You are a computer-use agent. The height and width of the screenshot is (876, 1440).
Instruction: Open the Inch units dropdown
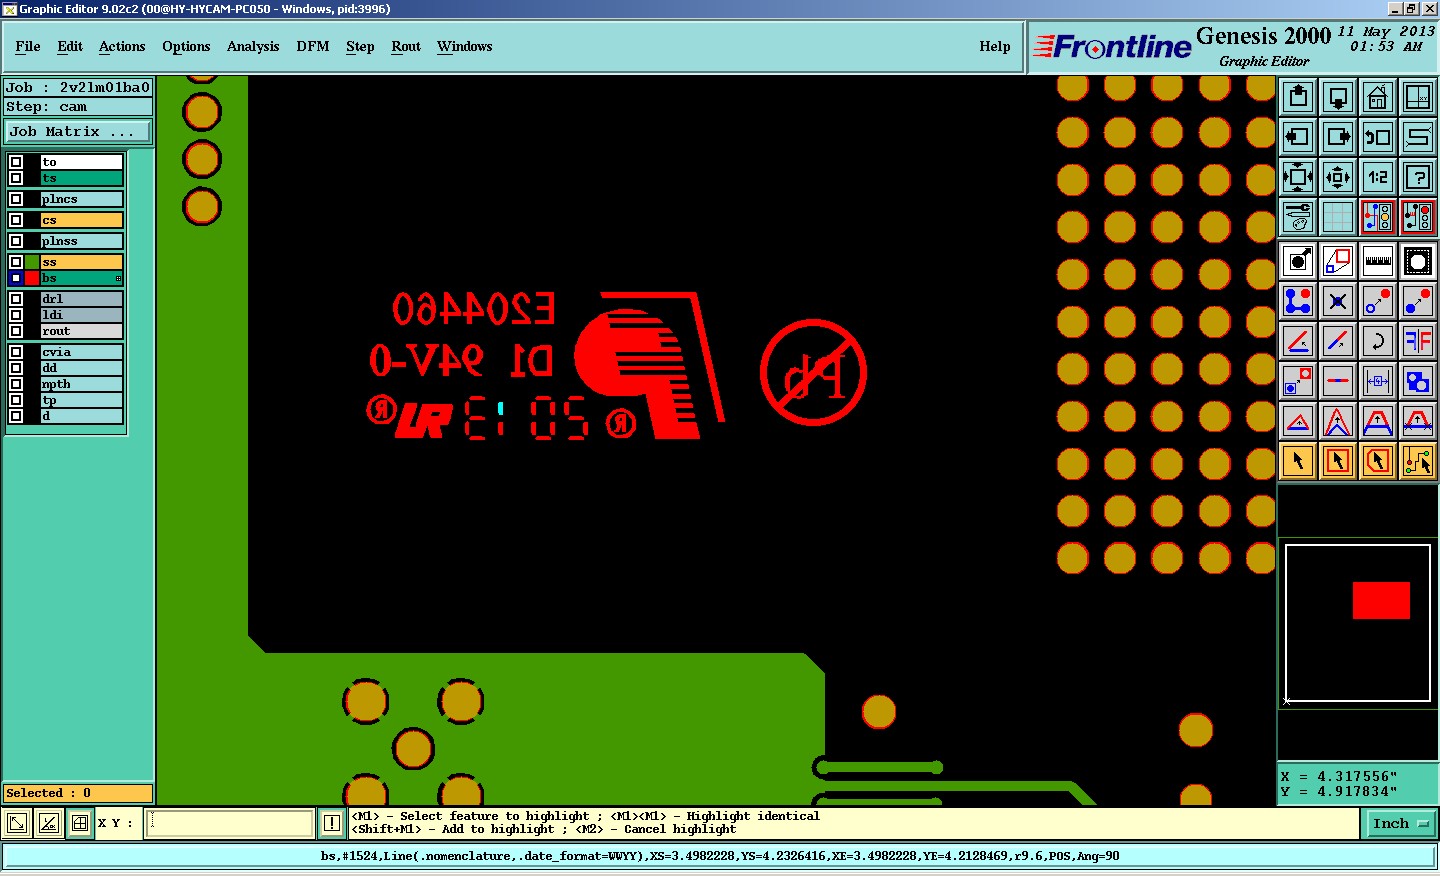click(x=1402, y=824)
